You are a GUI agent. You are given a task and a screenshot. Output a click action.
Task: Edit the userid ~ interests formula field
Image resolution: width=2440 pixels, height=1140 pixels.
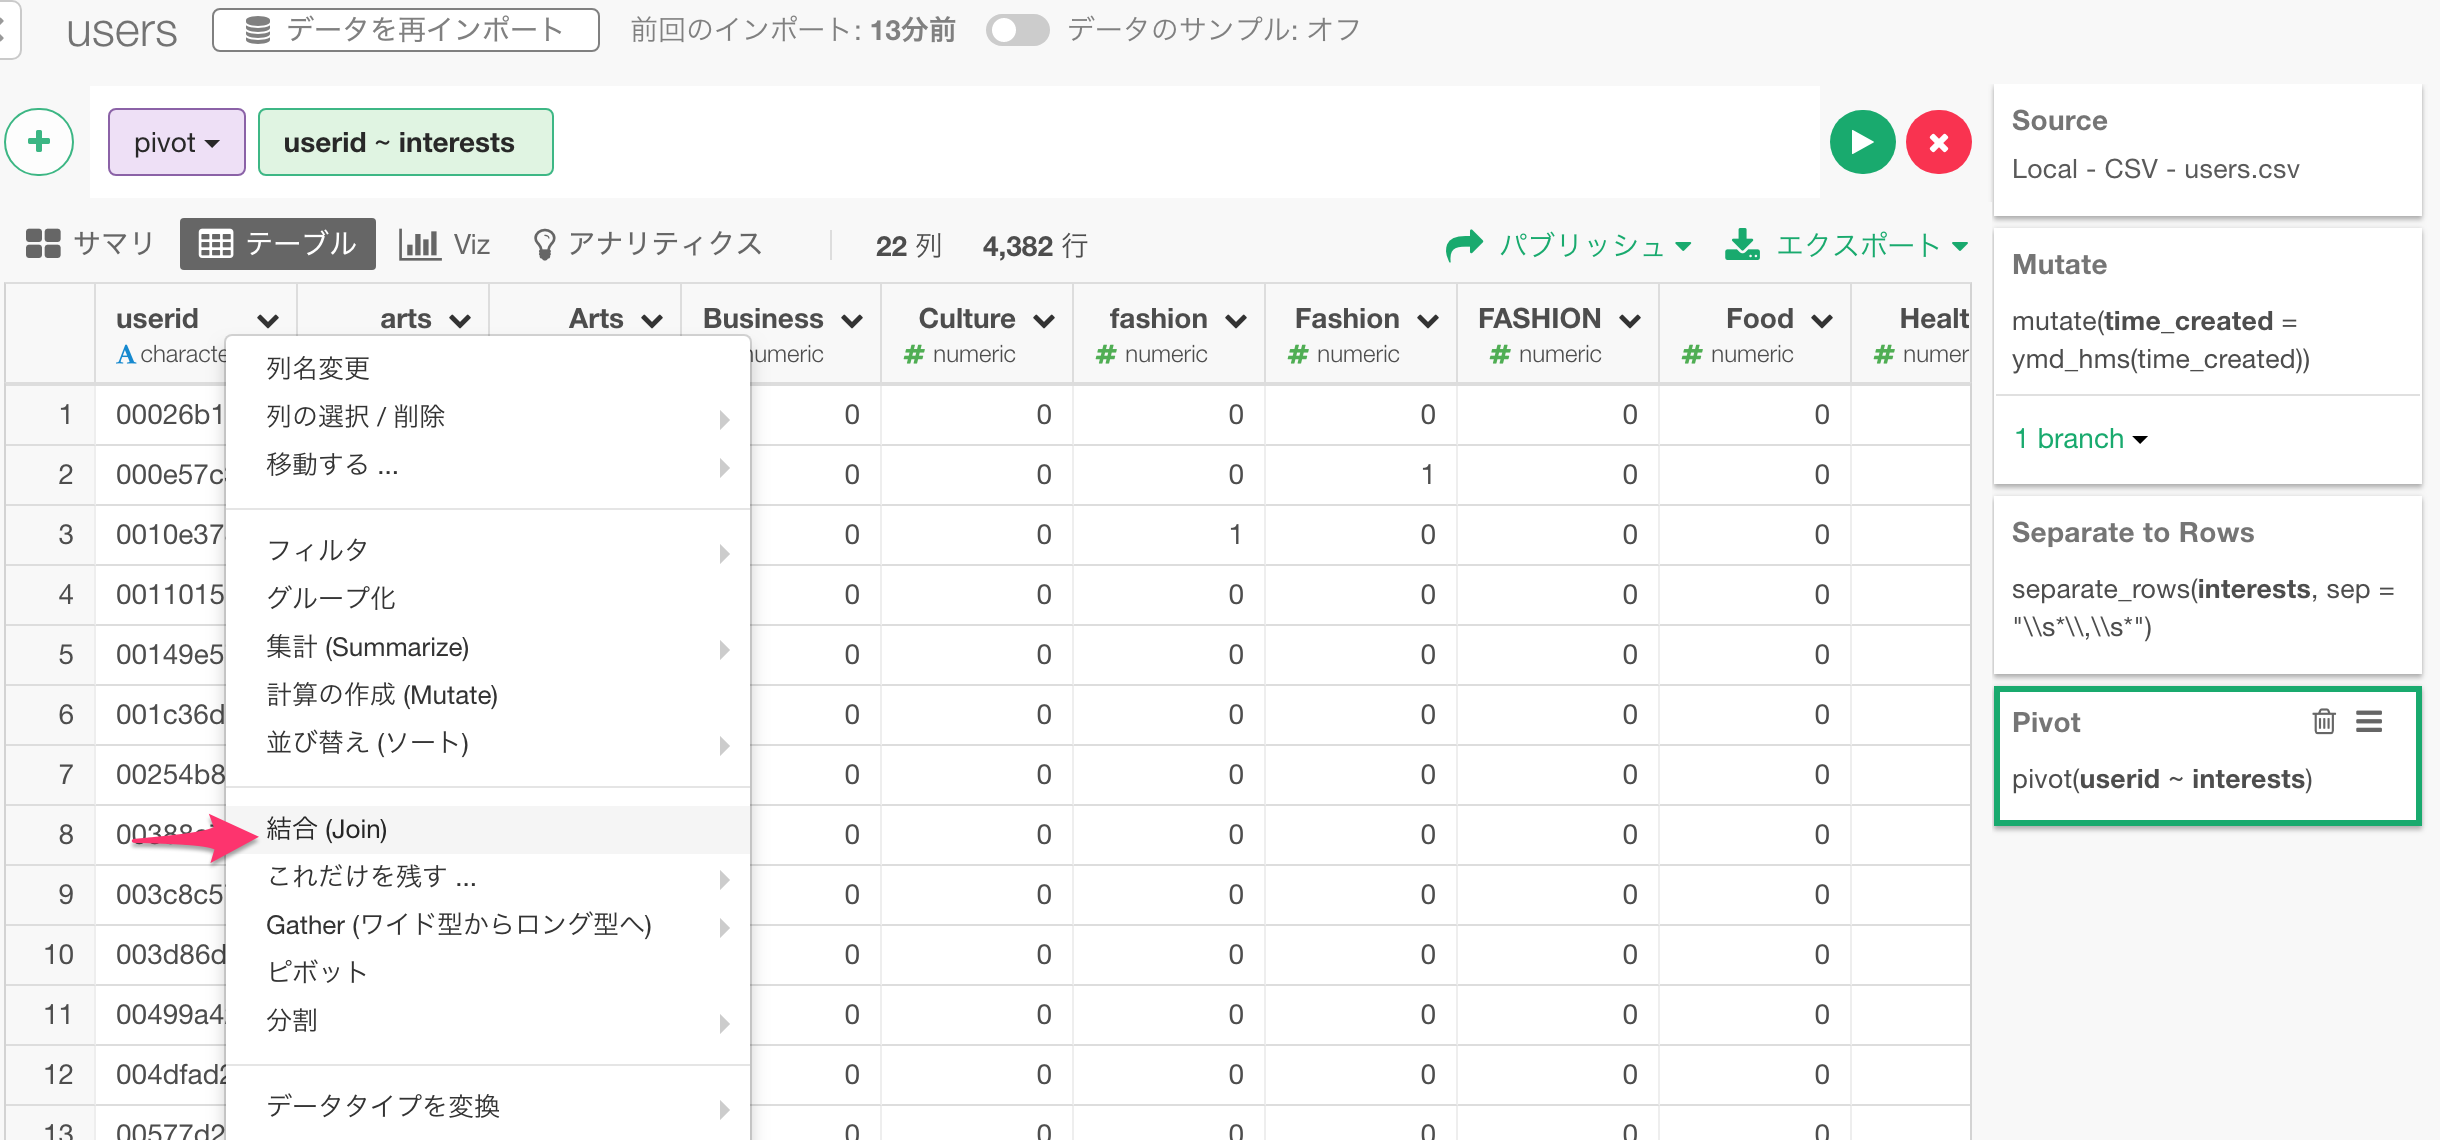[x=405, y=142]
